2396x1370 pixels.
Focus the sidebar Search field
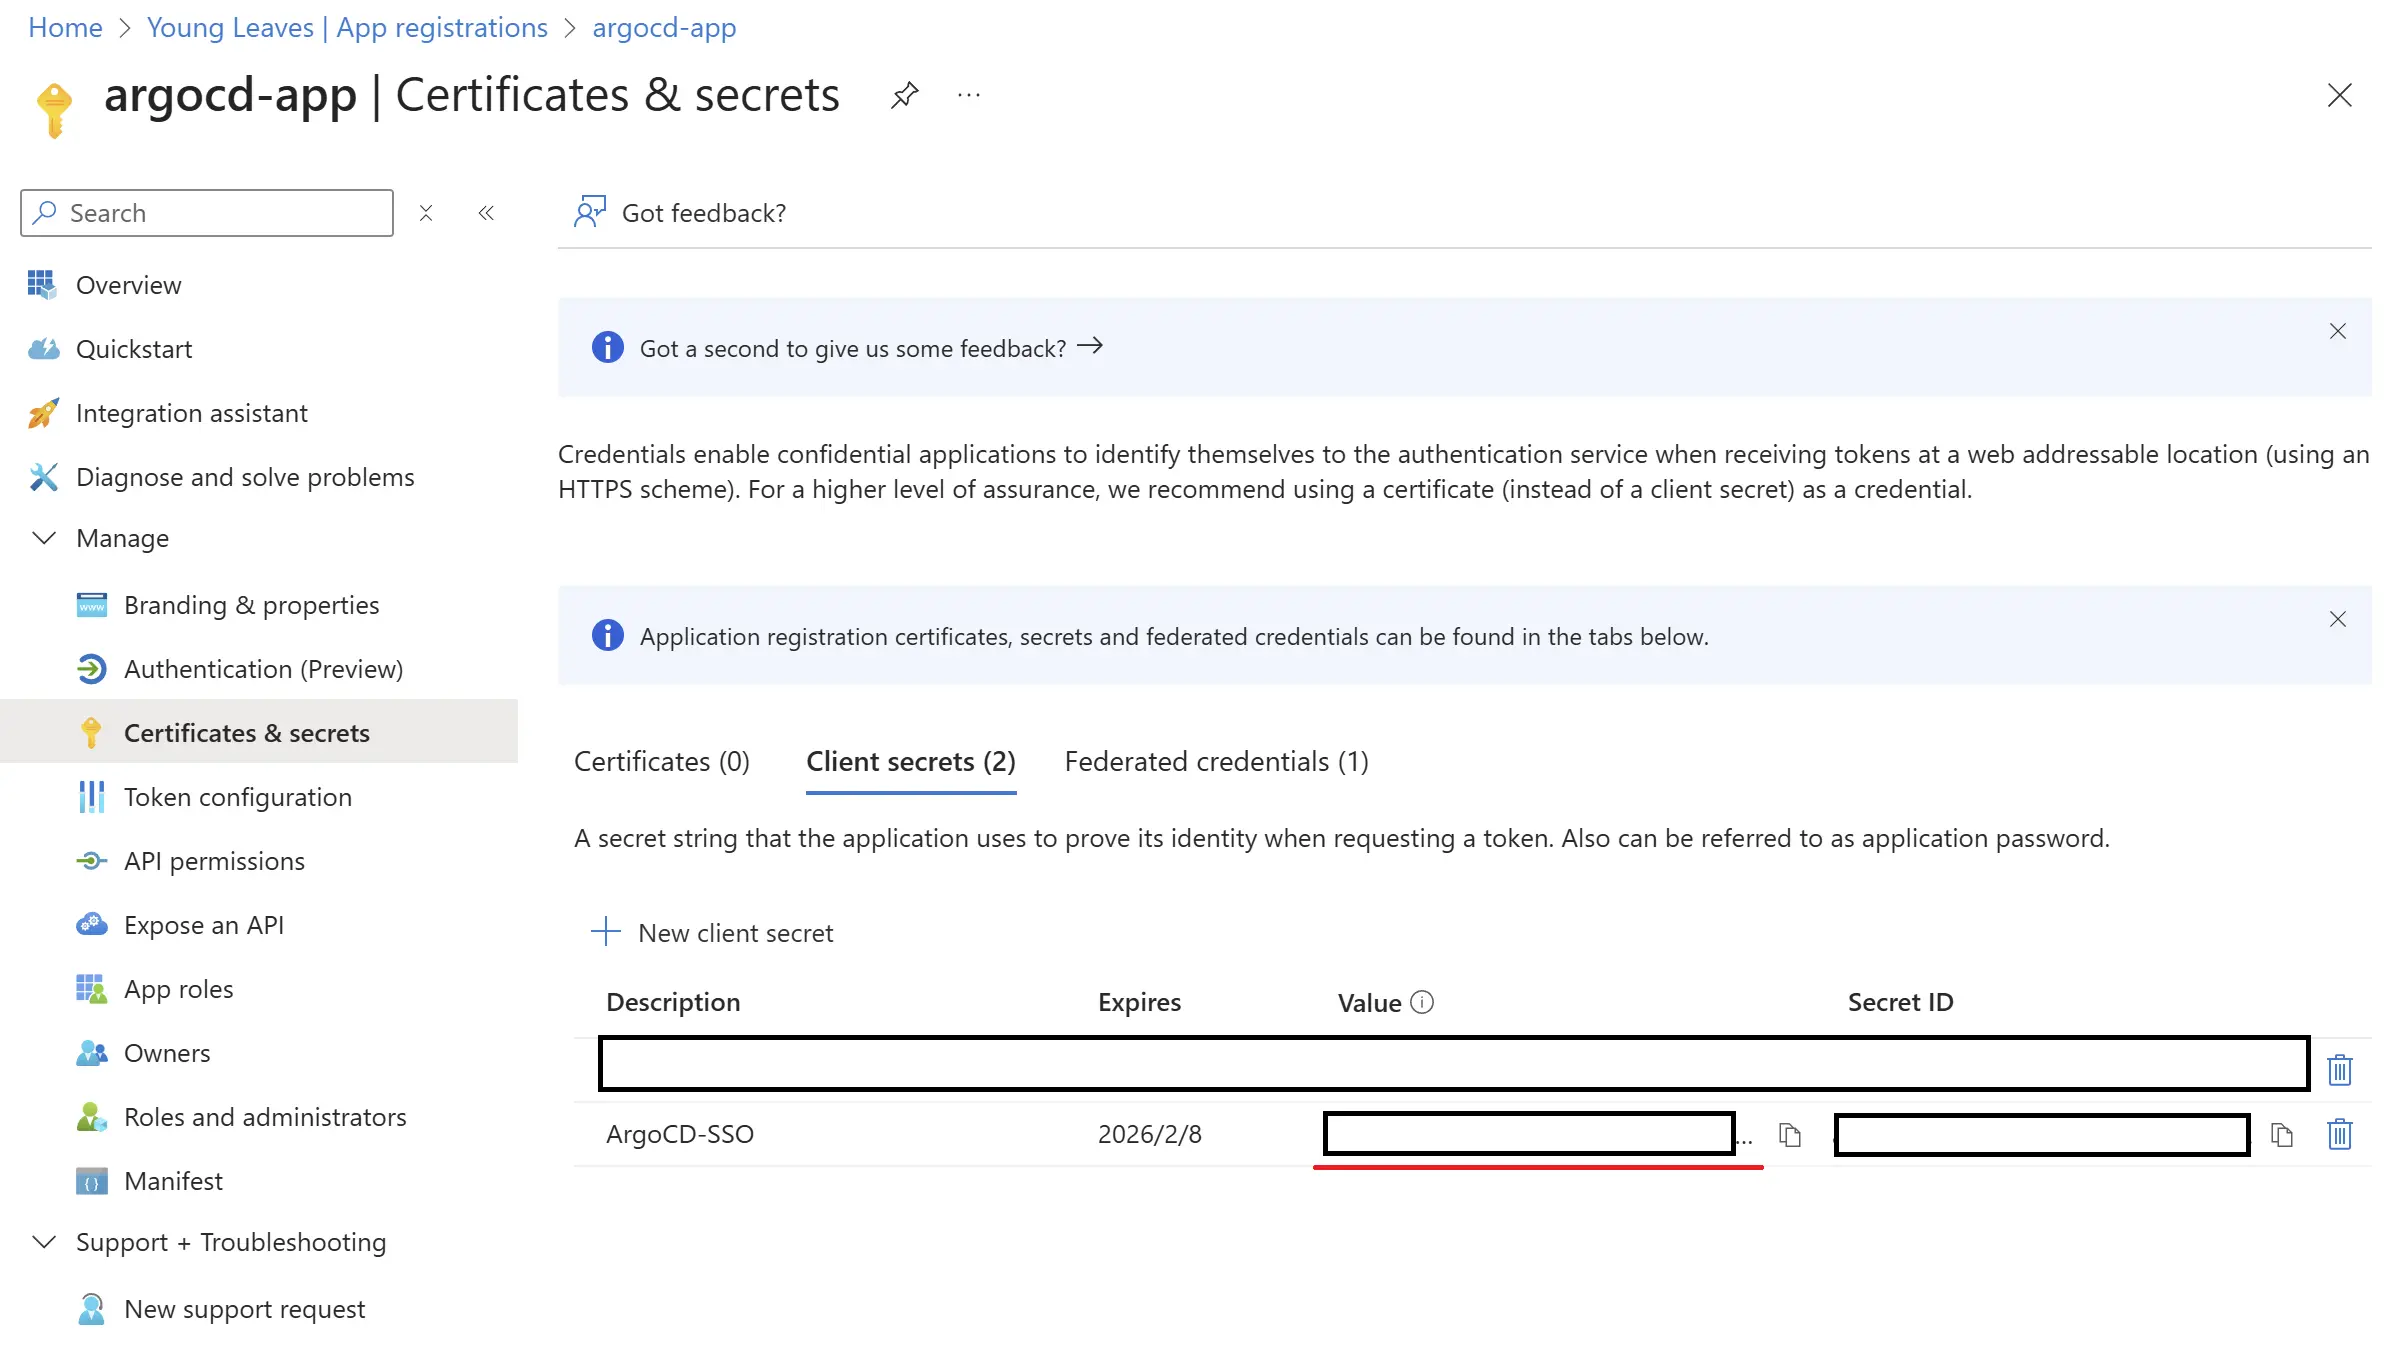(207, 213)
